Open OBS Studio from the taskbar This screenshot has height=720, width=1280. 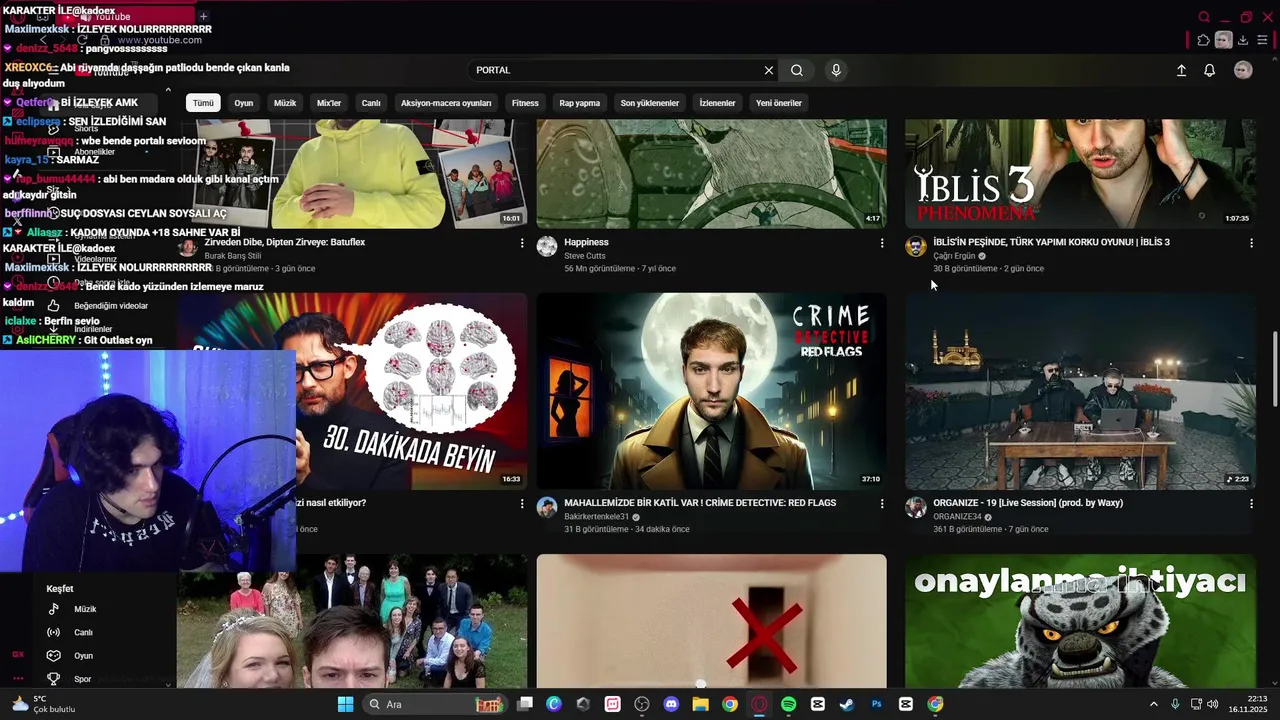coord(642,704)
